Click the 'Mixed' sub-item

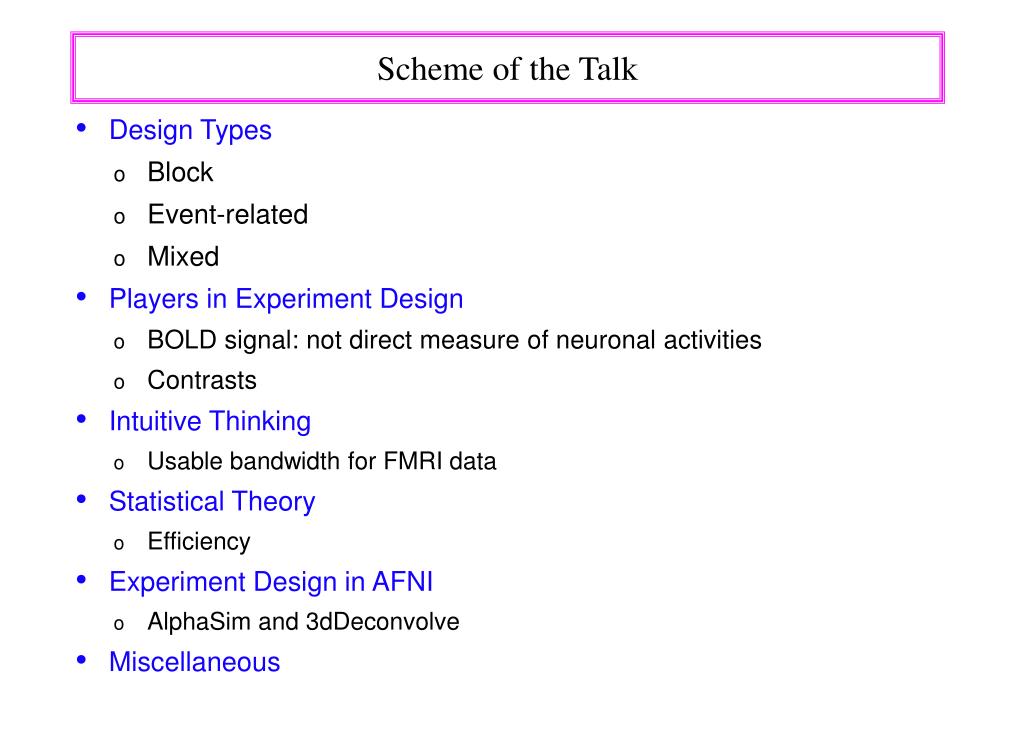[183, 256]
